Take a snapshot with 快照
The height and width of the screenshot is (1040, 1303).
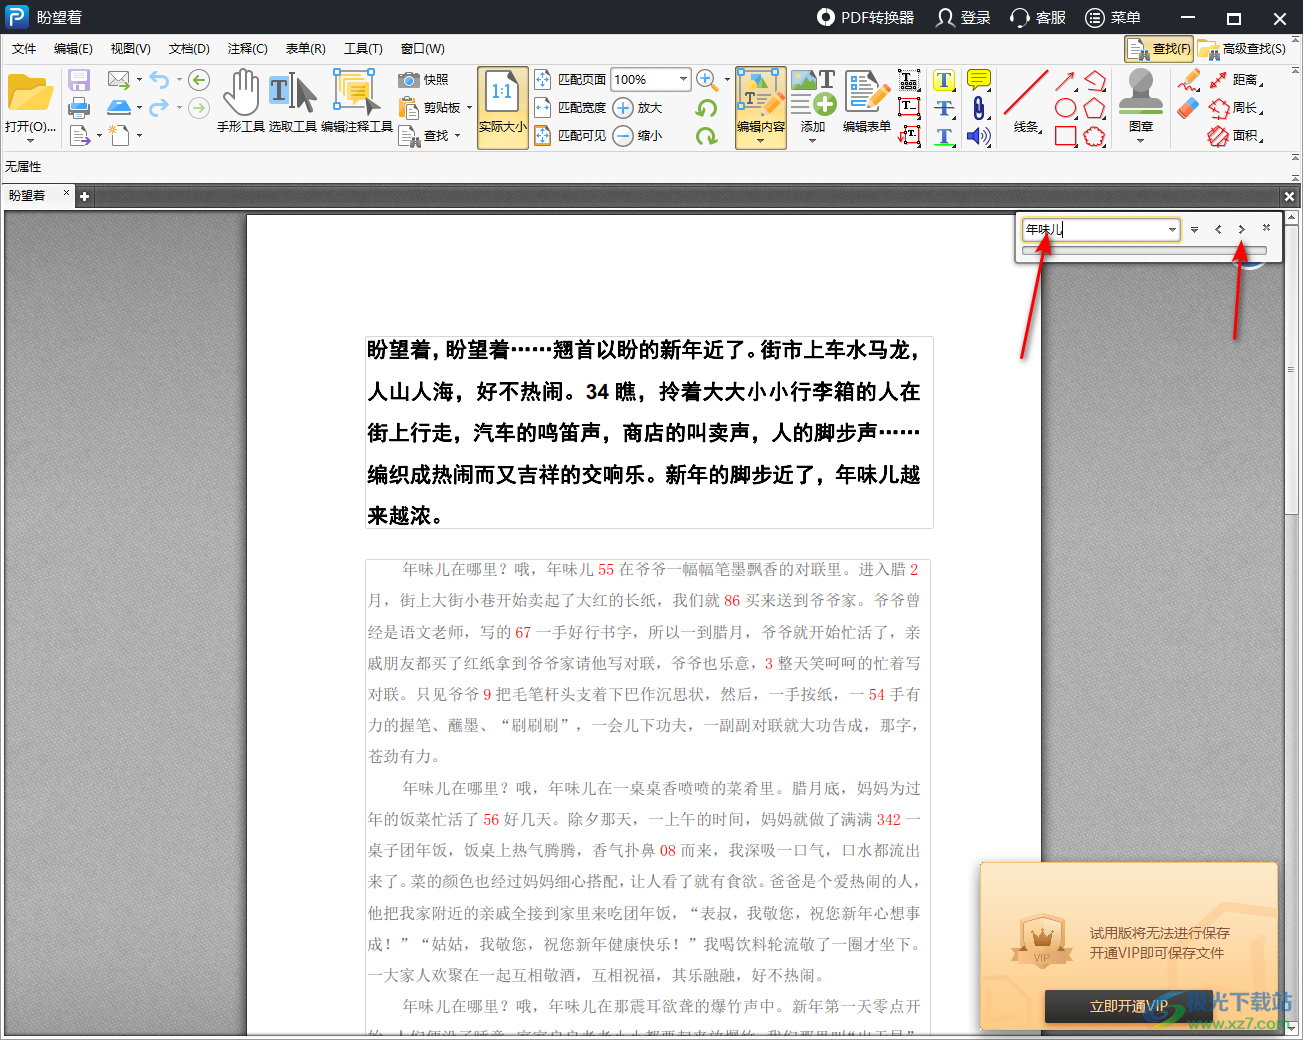point(424,79)
